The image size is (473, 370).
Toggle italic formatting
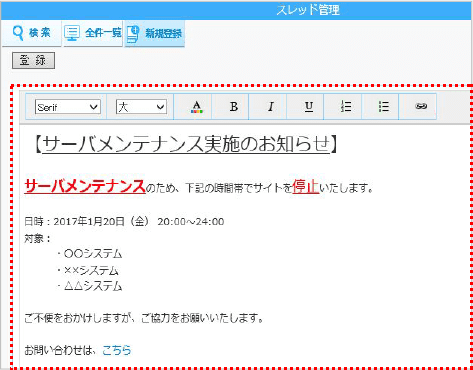(271, 107)
